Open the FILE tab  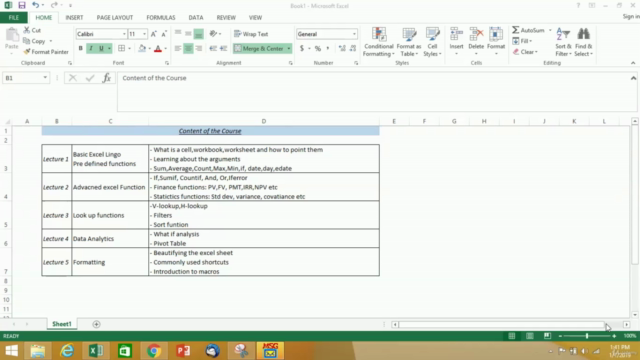(x=13, y=18)
